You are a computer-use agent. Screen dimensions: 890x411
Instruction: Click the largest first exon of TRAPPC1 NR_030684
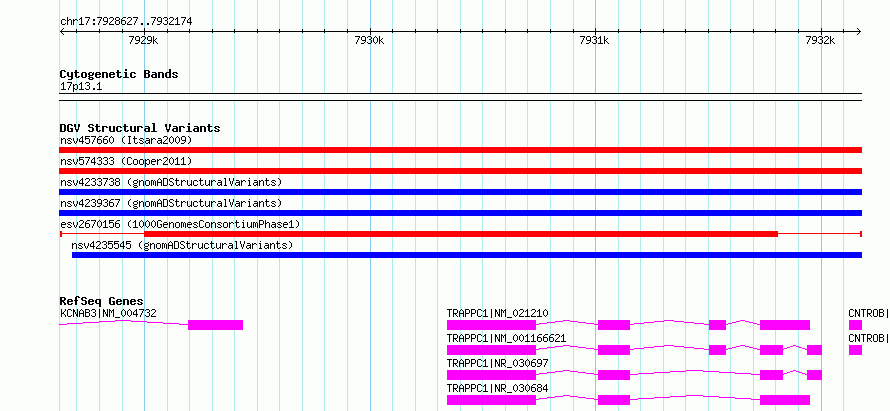[492, 400]
